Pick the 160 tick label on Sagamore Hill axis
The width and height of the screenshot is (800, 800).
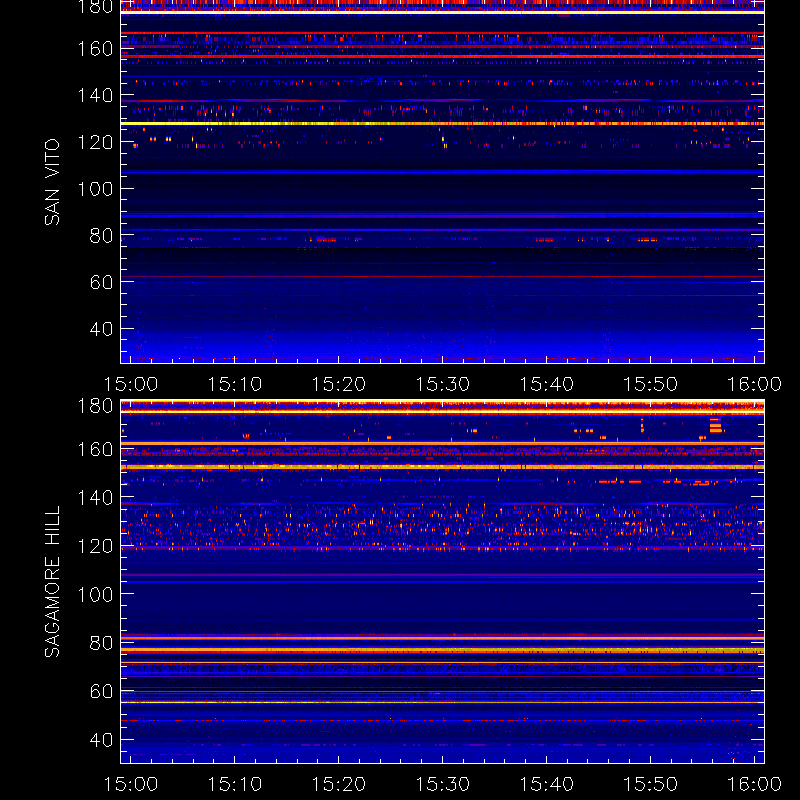(x=95, y=449)
